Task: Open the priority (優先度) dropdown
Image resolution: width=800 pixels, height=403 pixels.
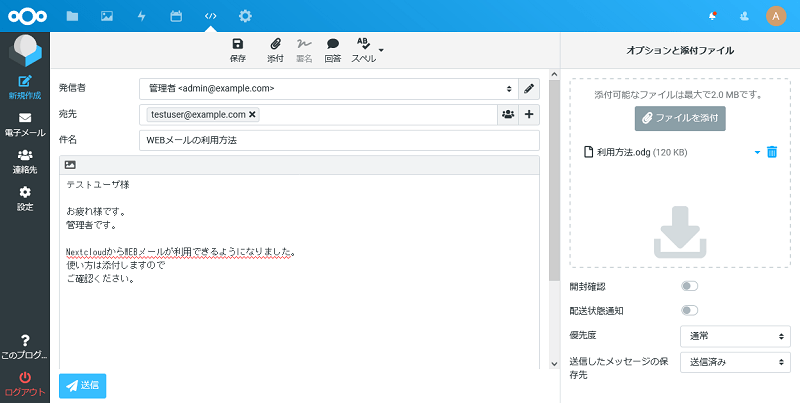Action: 734,336
